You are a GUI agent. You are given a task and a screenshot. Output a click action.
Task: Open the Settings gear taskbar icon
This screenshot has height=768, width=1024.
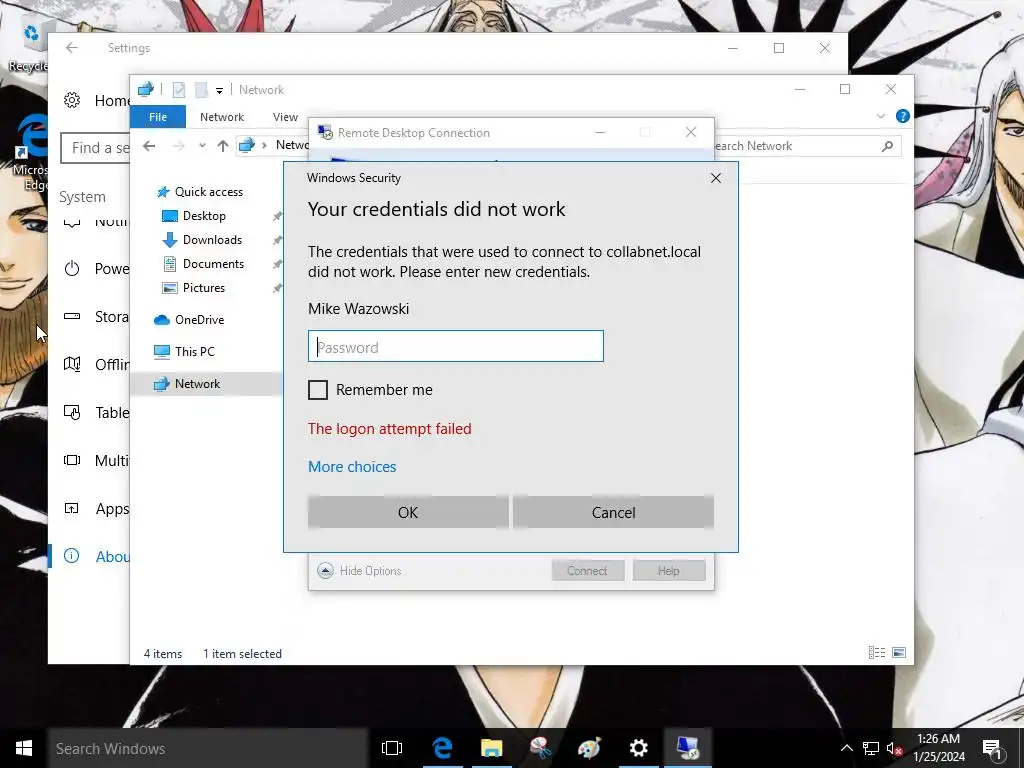point(638,748)
